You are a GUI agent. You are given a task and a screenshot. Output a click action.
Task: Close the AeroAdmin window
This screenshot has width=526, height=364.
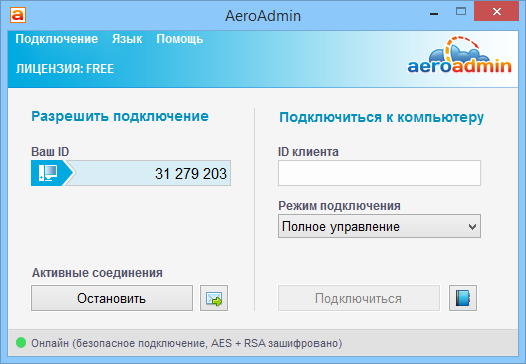pos(497,12)
